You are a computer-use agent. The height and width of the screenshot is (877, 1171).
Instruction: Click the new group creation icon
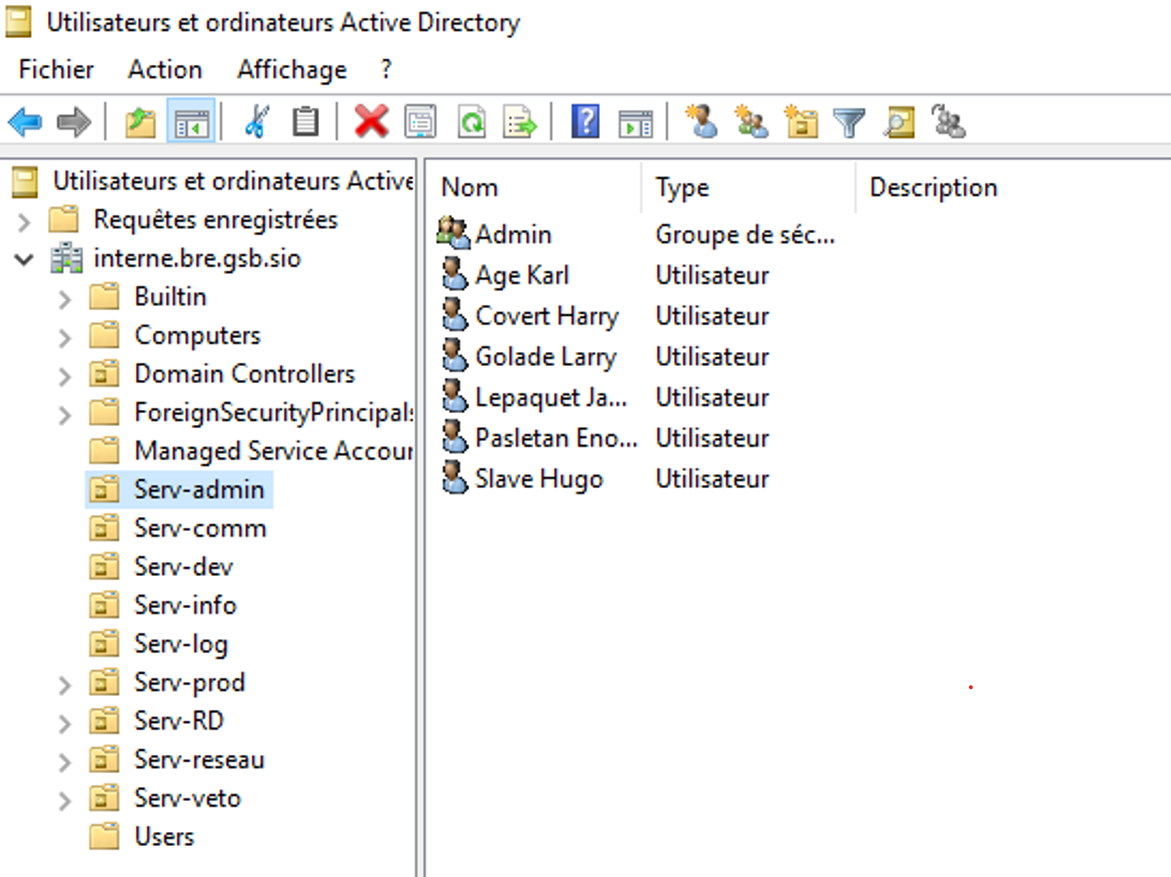(751, 123)
